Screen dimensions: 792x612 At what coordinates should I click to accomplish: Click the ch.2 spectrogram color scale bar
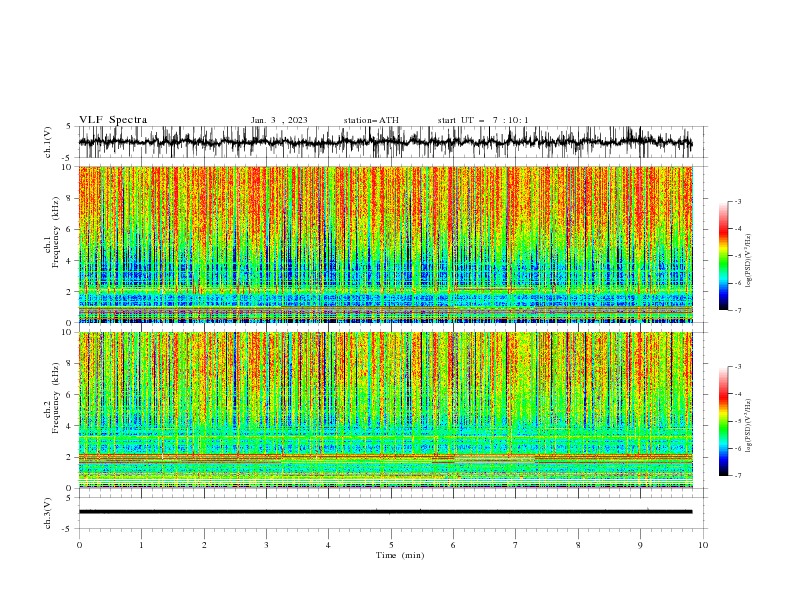point(723,421)
